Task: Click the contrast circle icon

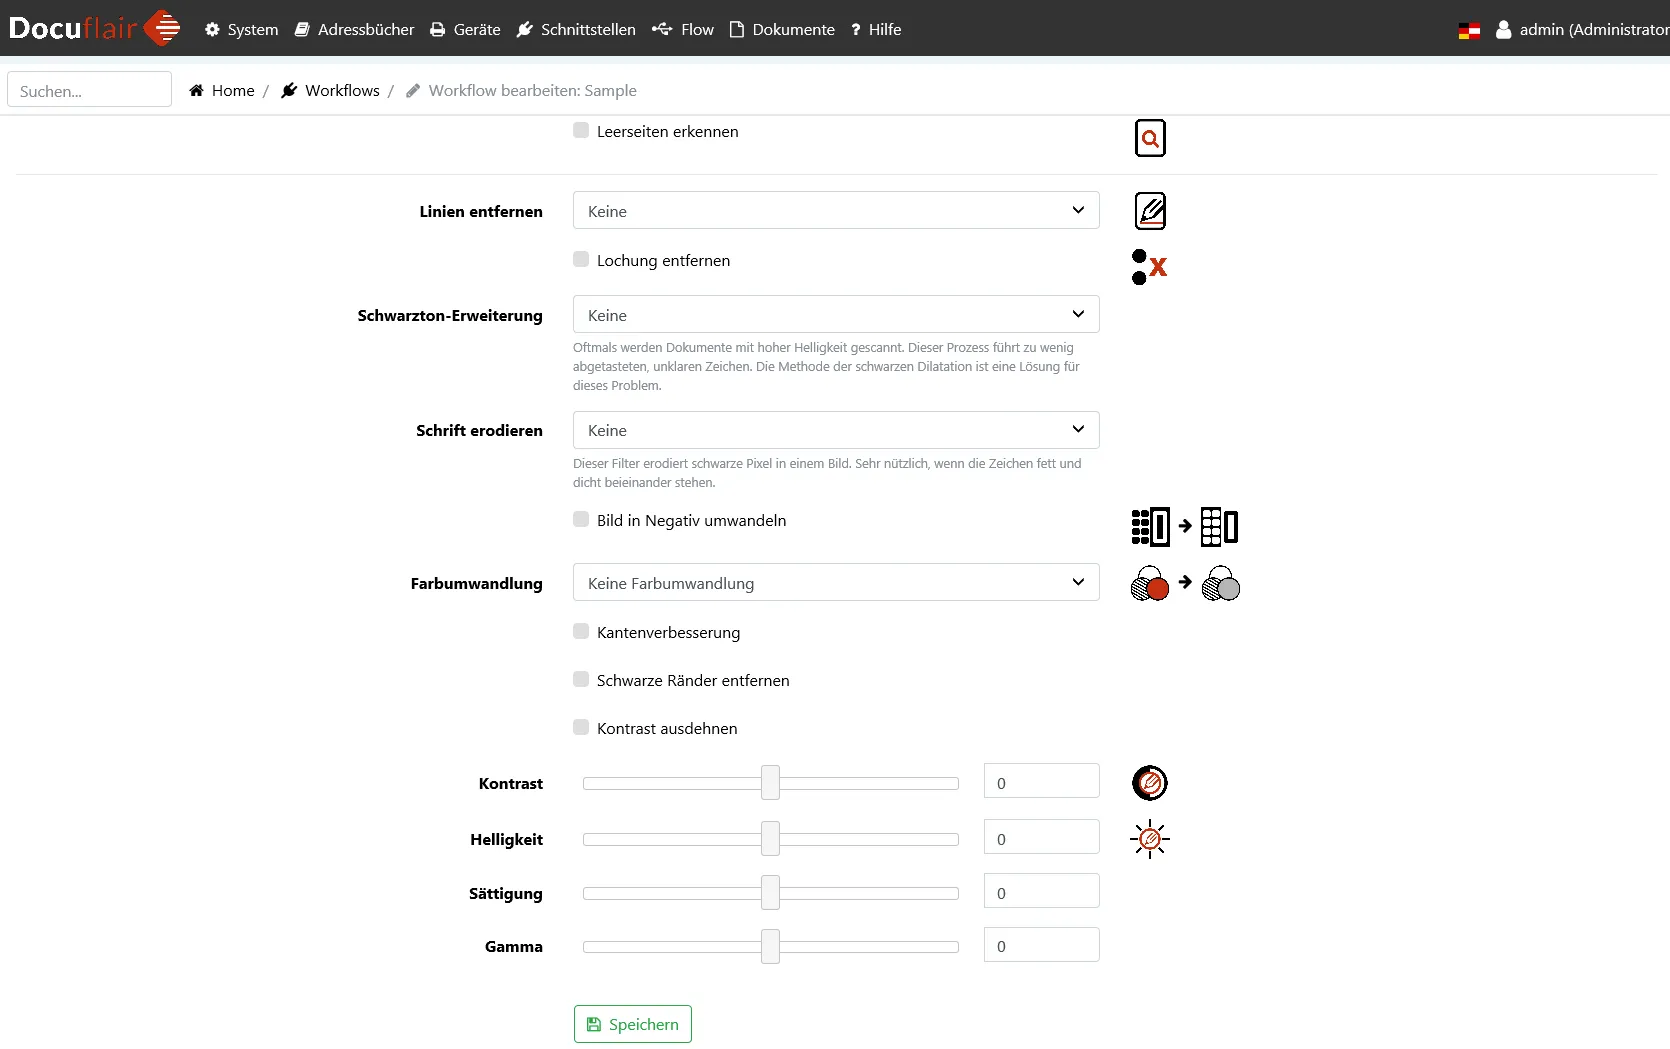Action: click(x=1150, y=783)
